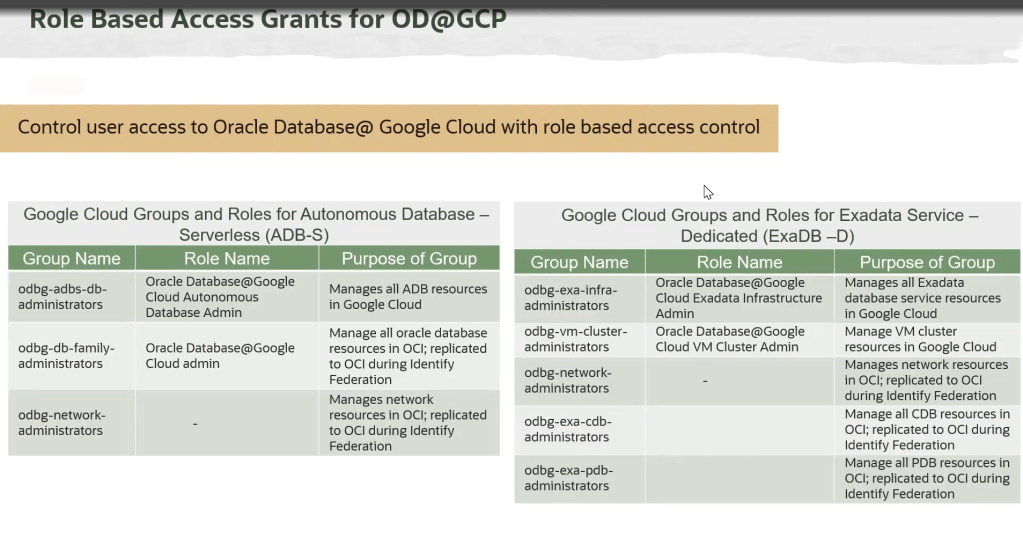Click the 'Autonomous Database Admin' role cell
Image resolution: width=1023 pixels, height=538 pixels.
[x=220, y=297]
